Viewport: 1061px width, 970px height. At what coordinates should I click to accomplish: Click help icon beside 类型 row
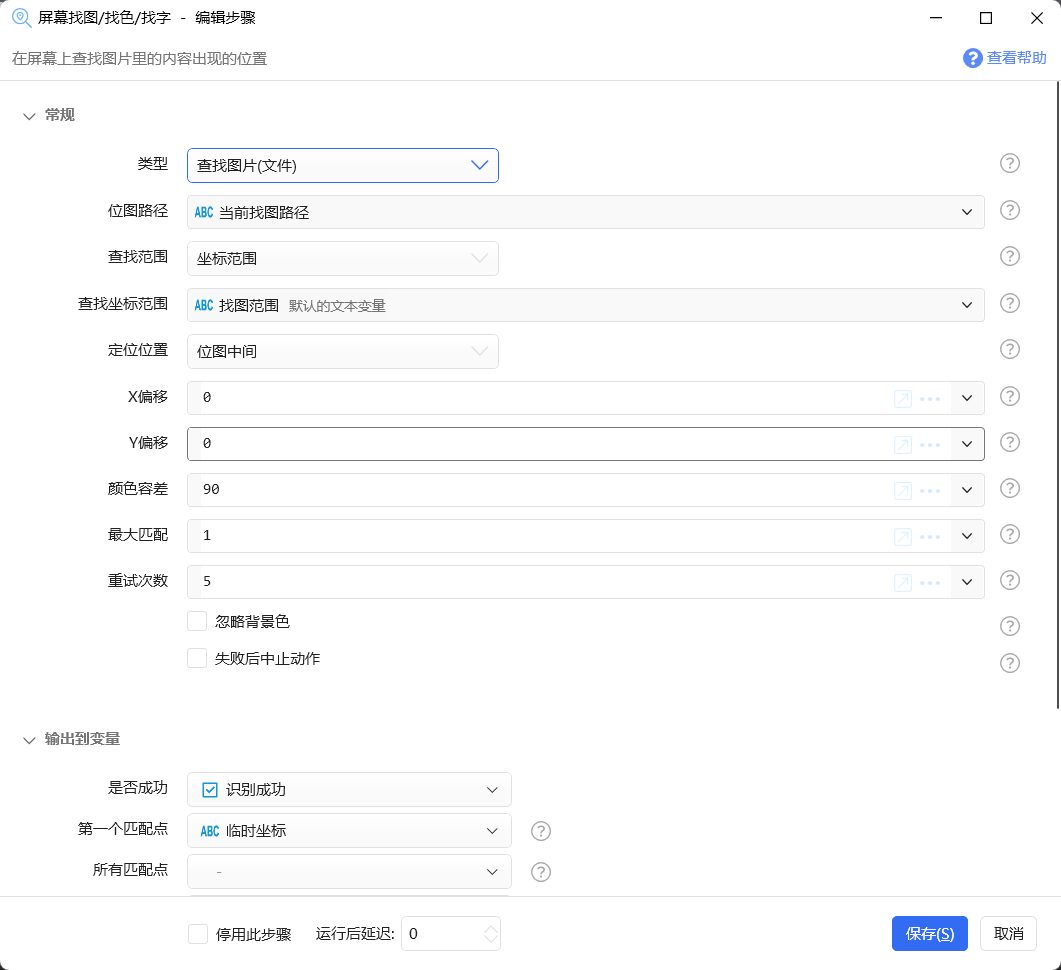1010,164
